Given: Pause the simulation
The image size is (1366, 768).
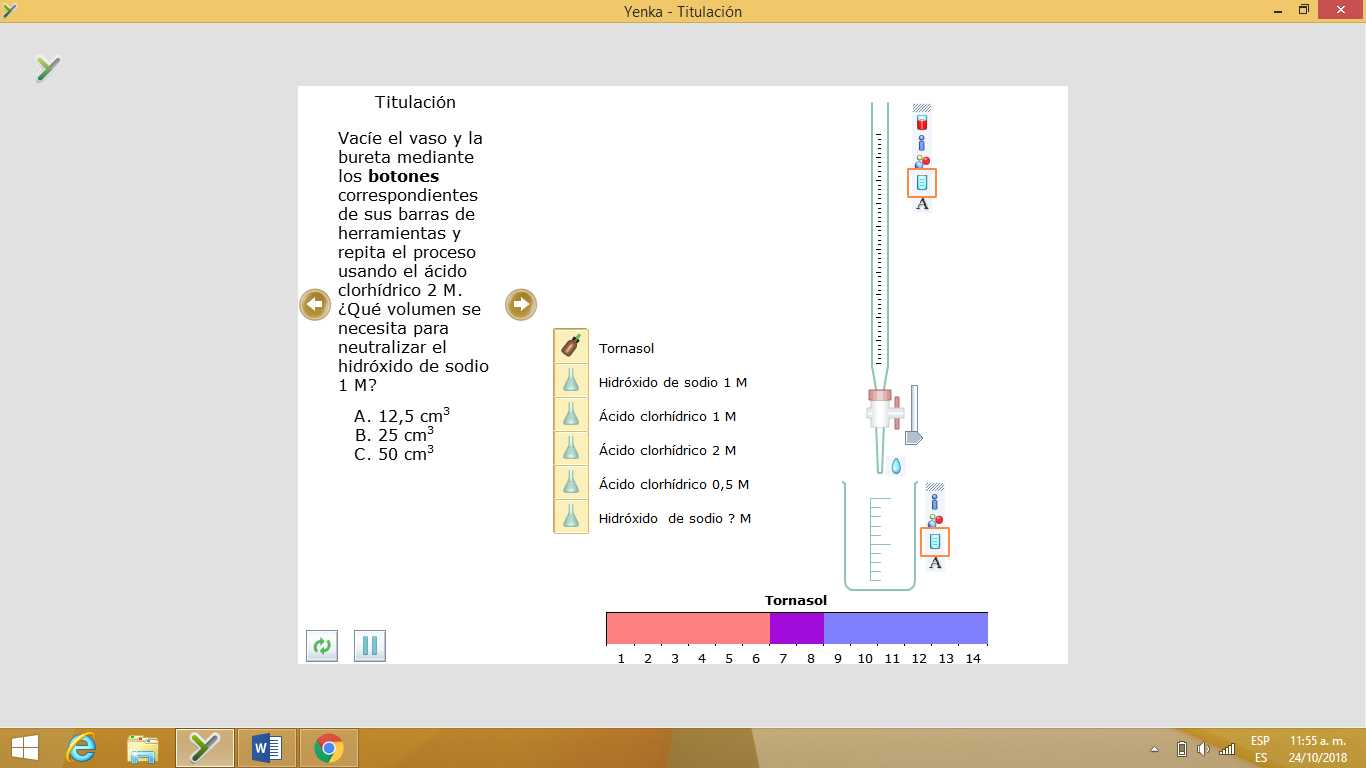Looking at the screenshot, I should [370, 646].
